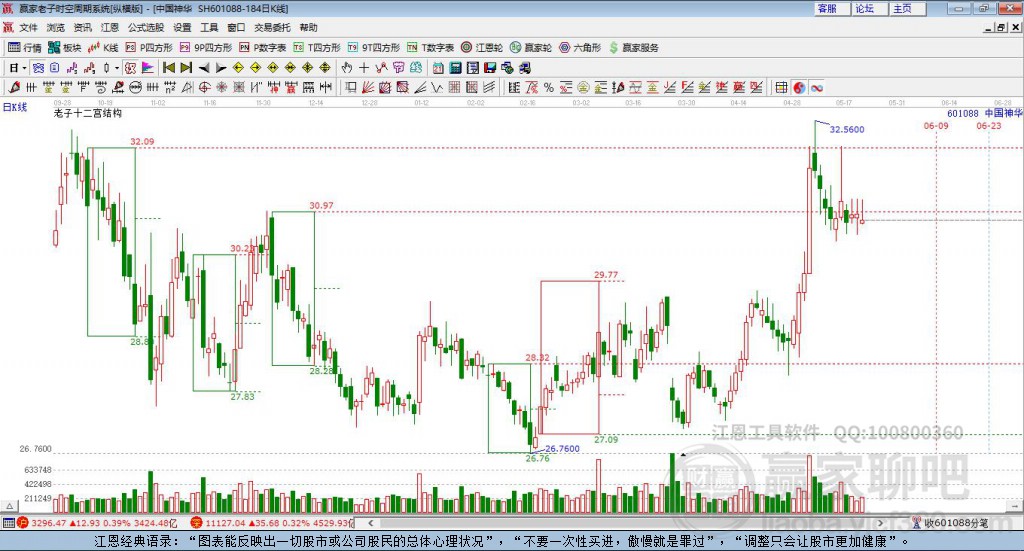The height and width of the screenshot is (551, 1024).
Task: Click the colored grid table icon
Action: point(781,87)
